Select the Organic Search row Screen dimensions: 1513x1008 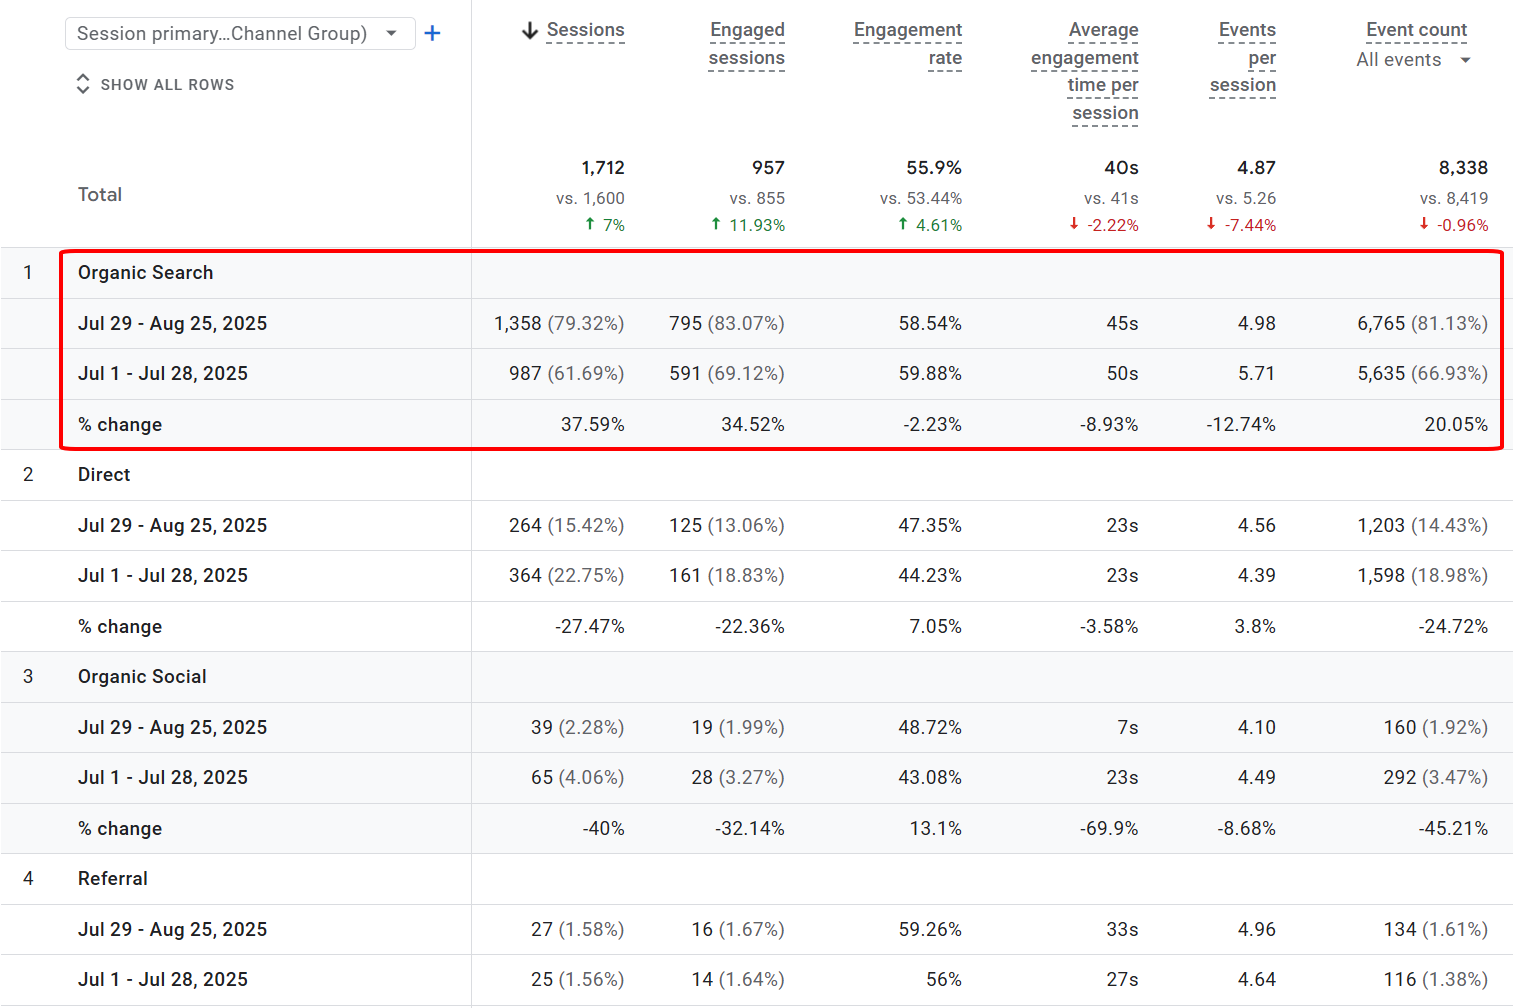click(x=146, y=273)
